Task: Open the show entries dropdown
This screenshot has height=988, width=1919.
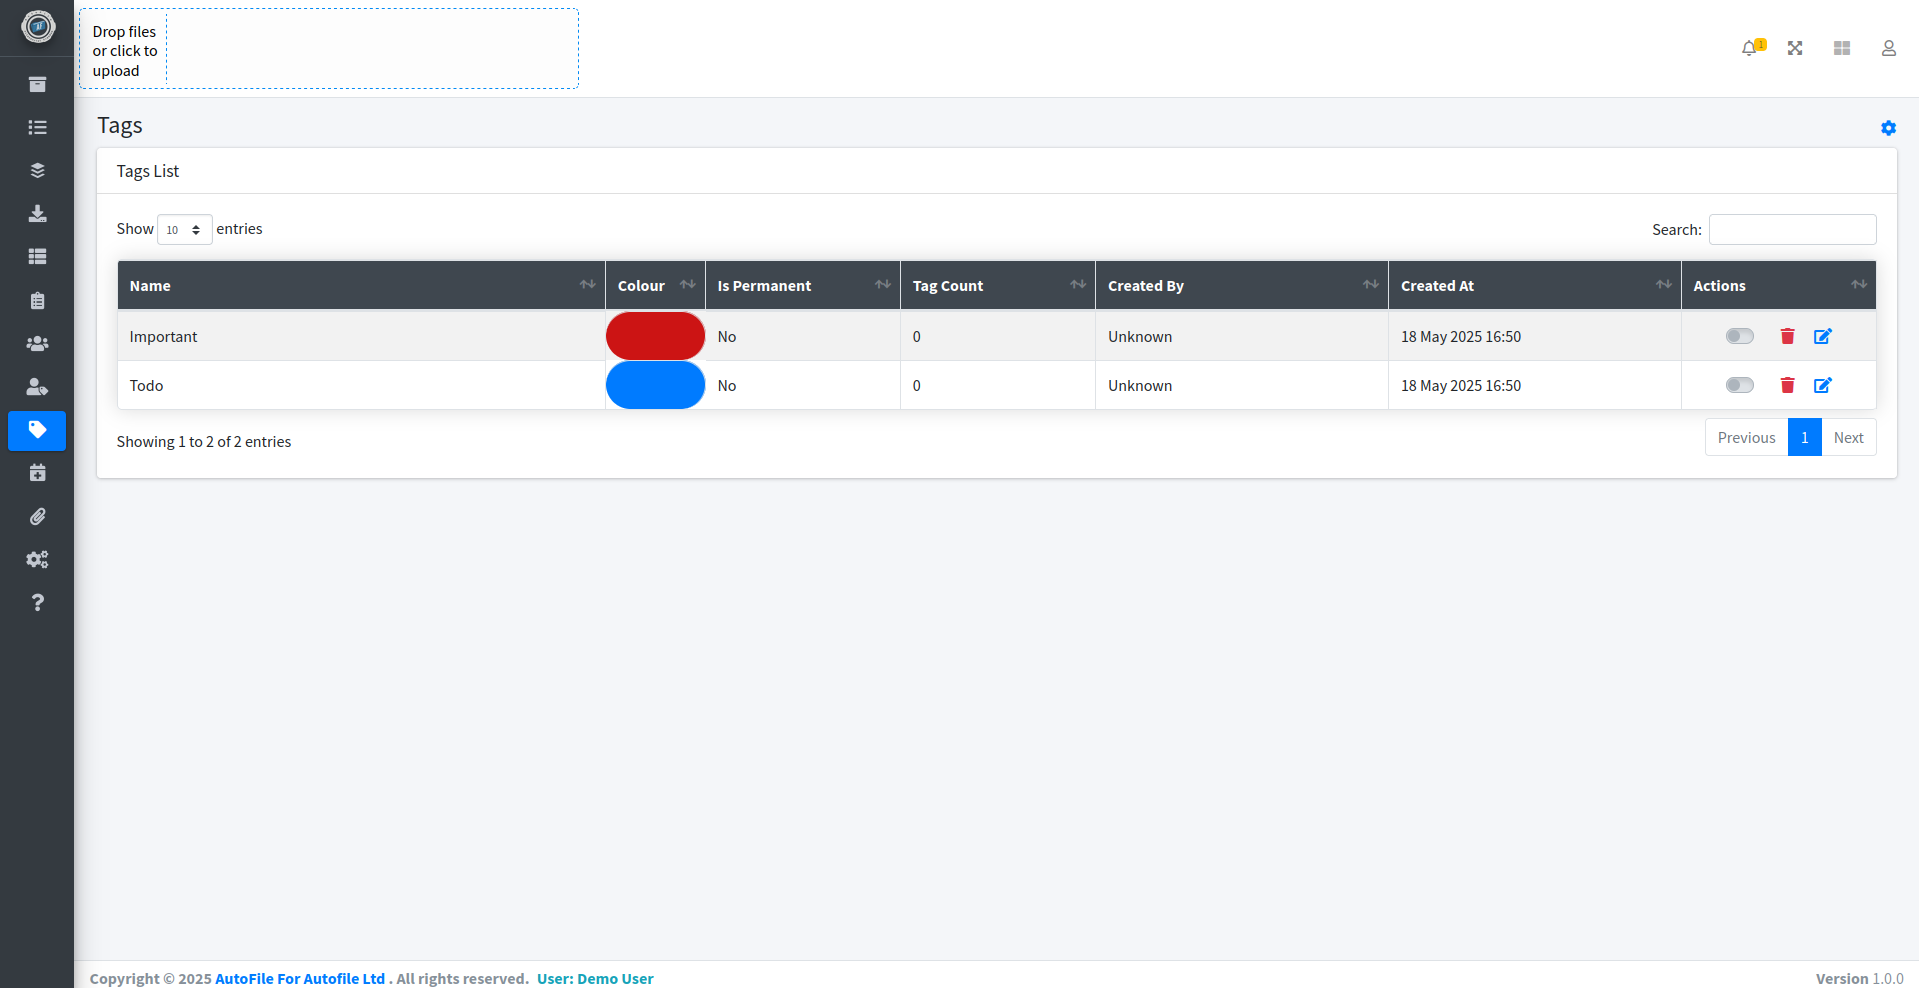Action: (x=184, y=229)
